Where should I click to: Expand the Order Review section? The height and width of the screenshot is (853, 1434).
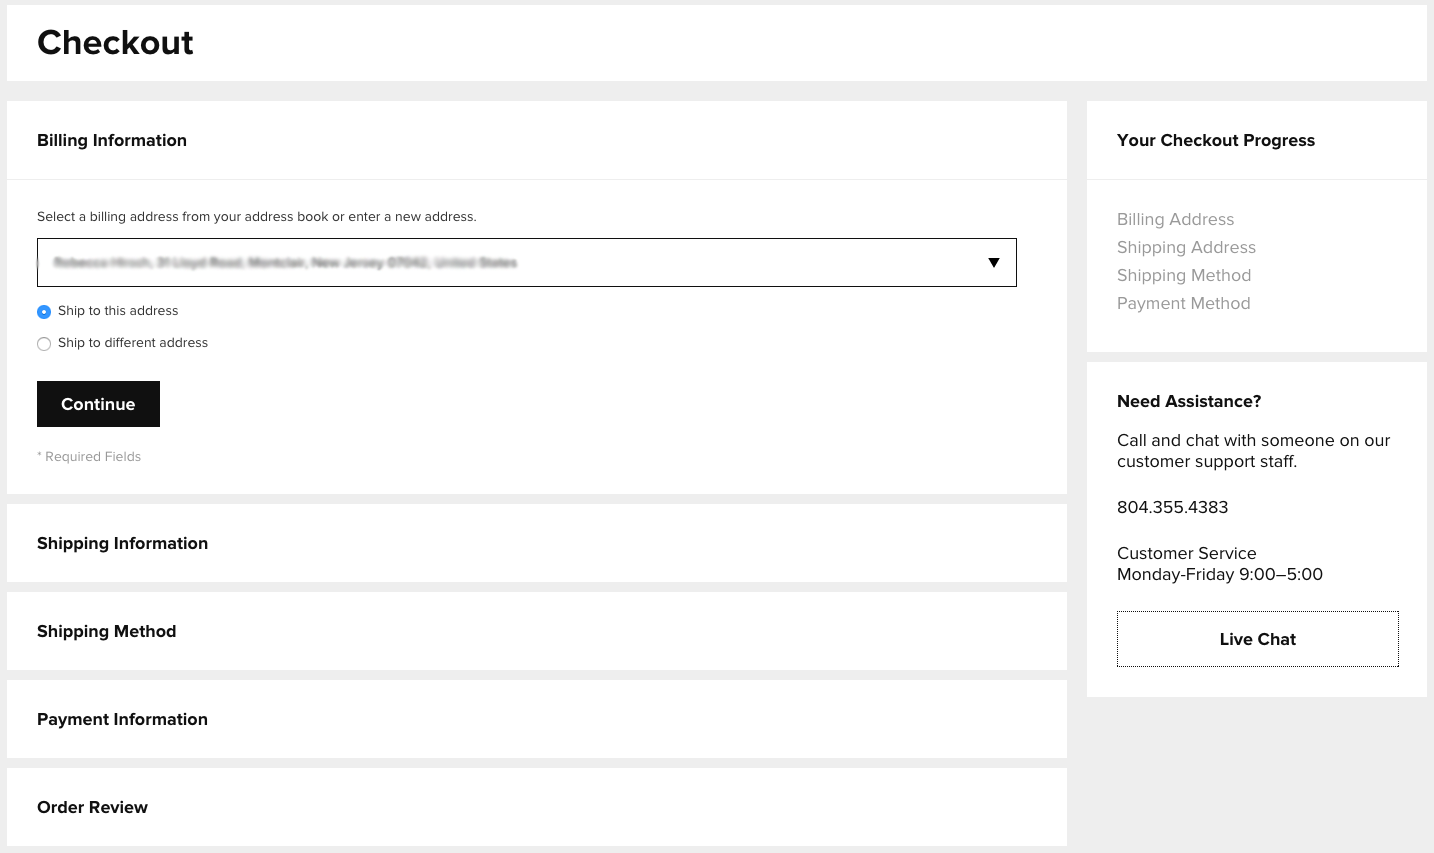pos(92,807)
